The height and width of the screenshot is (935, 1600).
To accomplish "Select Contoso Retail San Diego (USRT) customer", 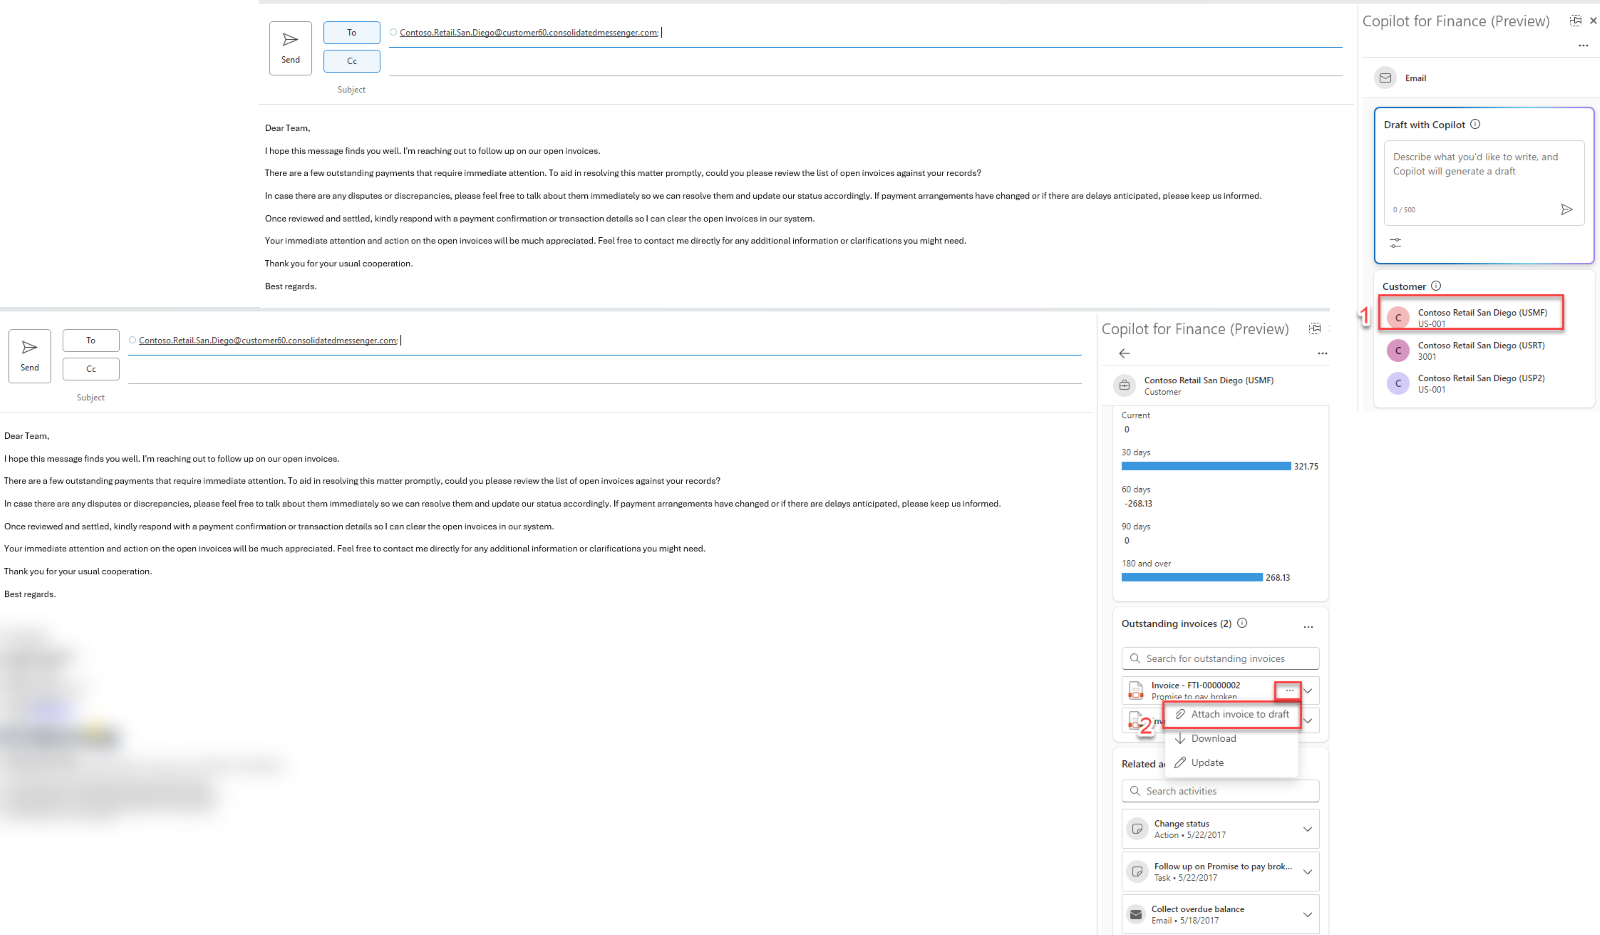I will (x=1481, y=351).
